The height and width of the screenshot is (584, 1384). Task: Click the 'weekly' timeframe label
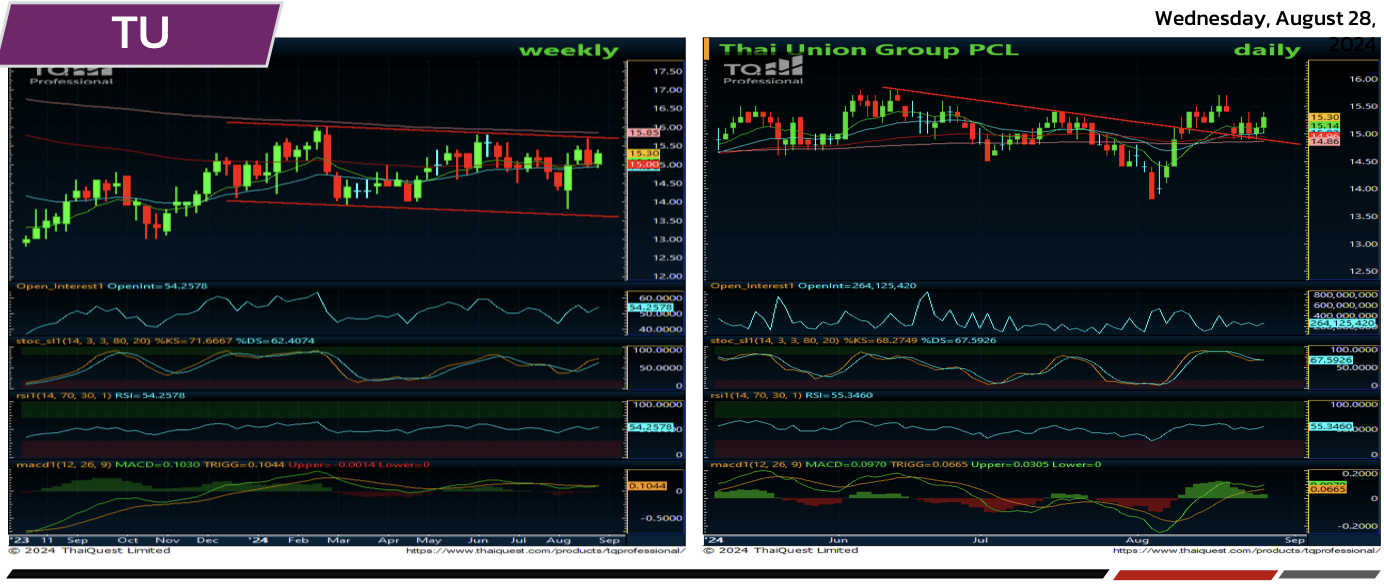tap(569, 50)
